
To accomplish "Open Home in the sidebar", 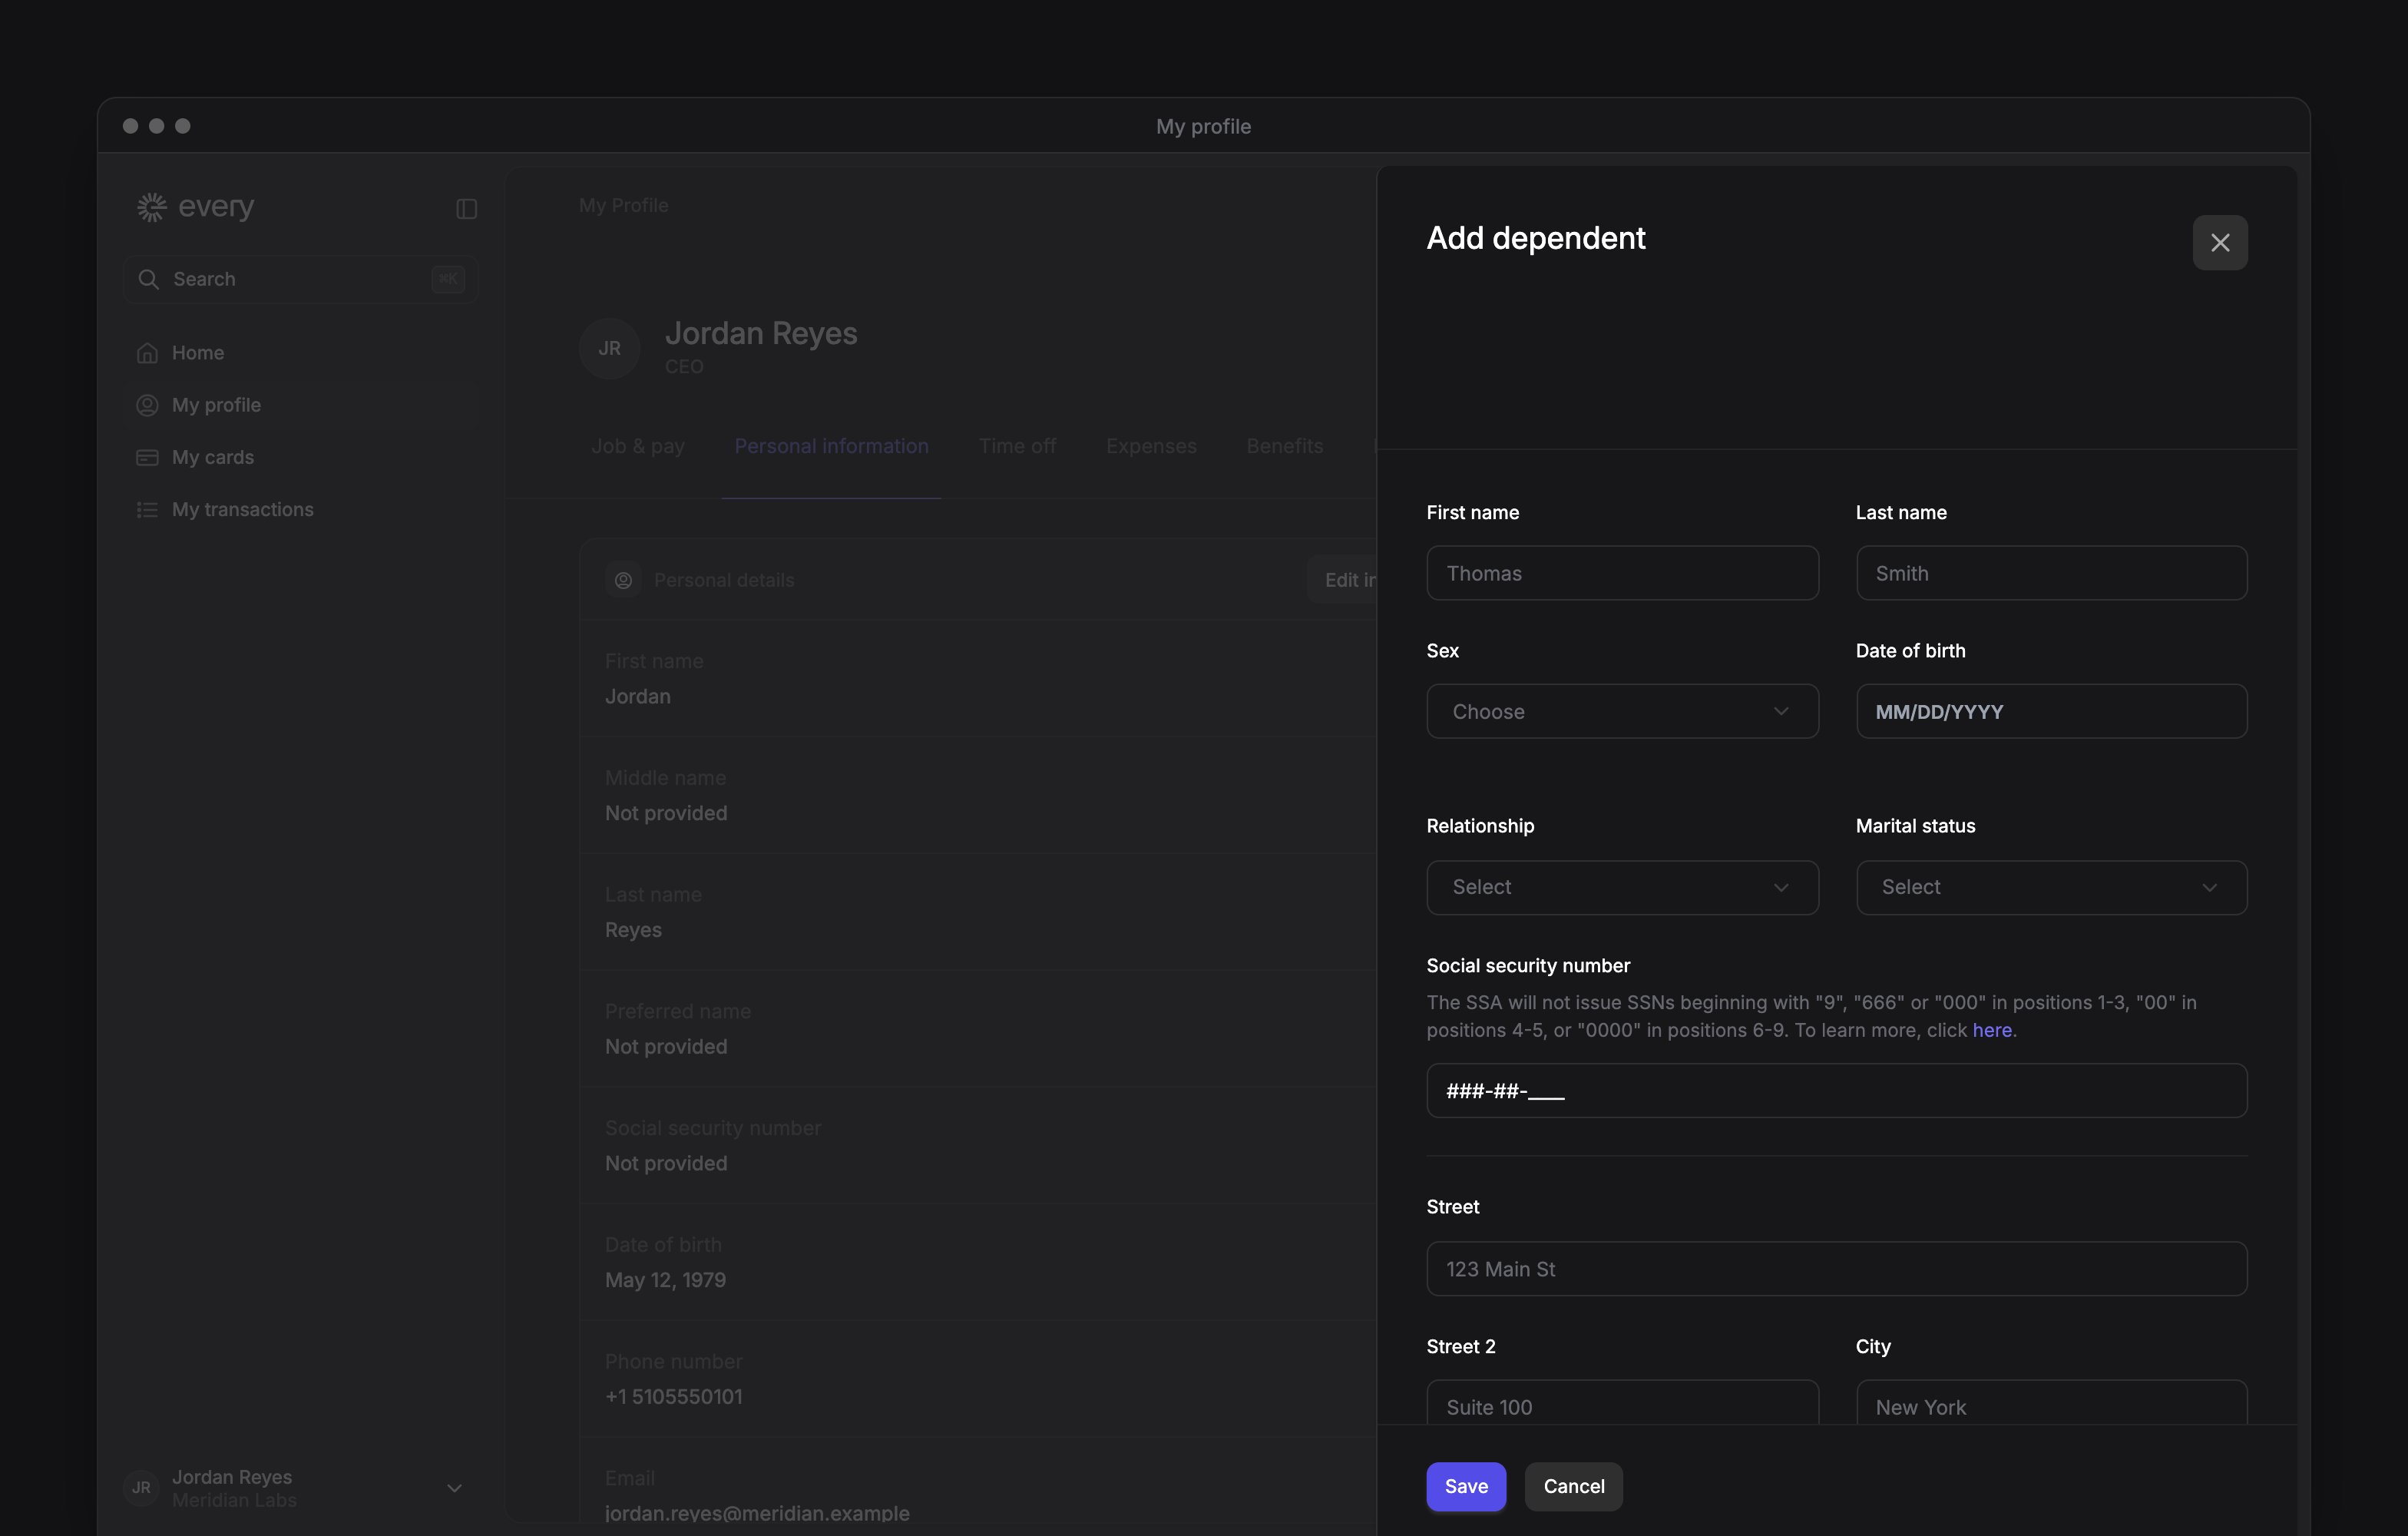I will pyautogui.click(x=300, y=353).
